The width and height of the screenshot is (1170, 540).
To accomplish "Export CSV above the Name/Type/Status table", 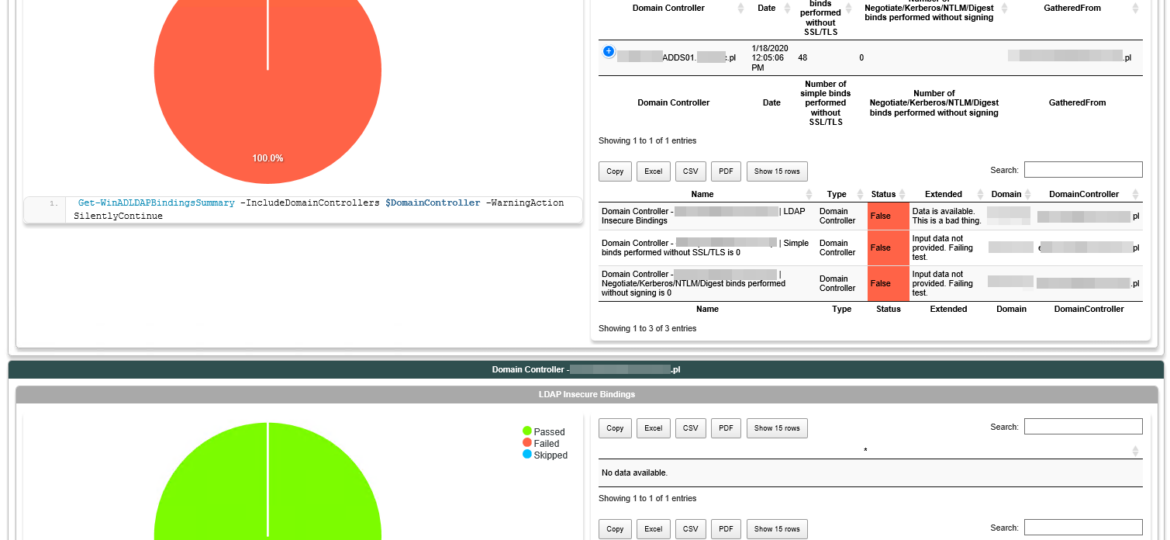I will click(x=690, y=172).
